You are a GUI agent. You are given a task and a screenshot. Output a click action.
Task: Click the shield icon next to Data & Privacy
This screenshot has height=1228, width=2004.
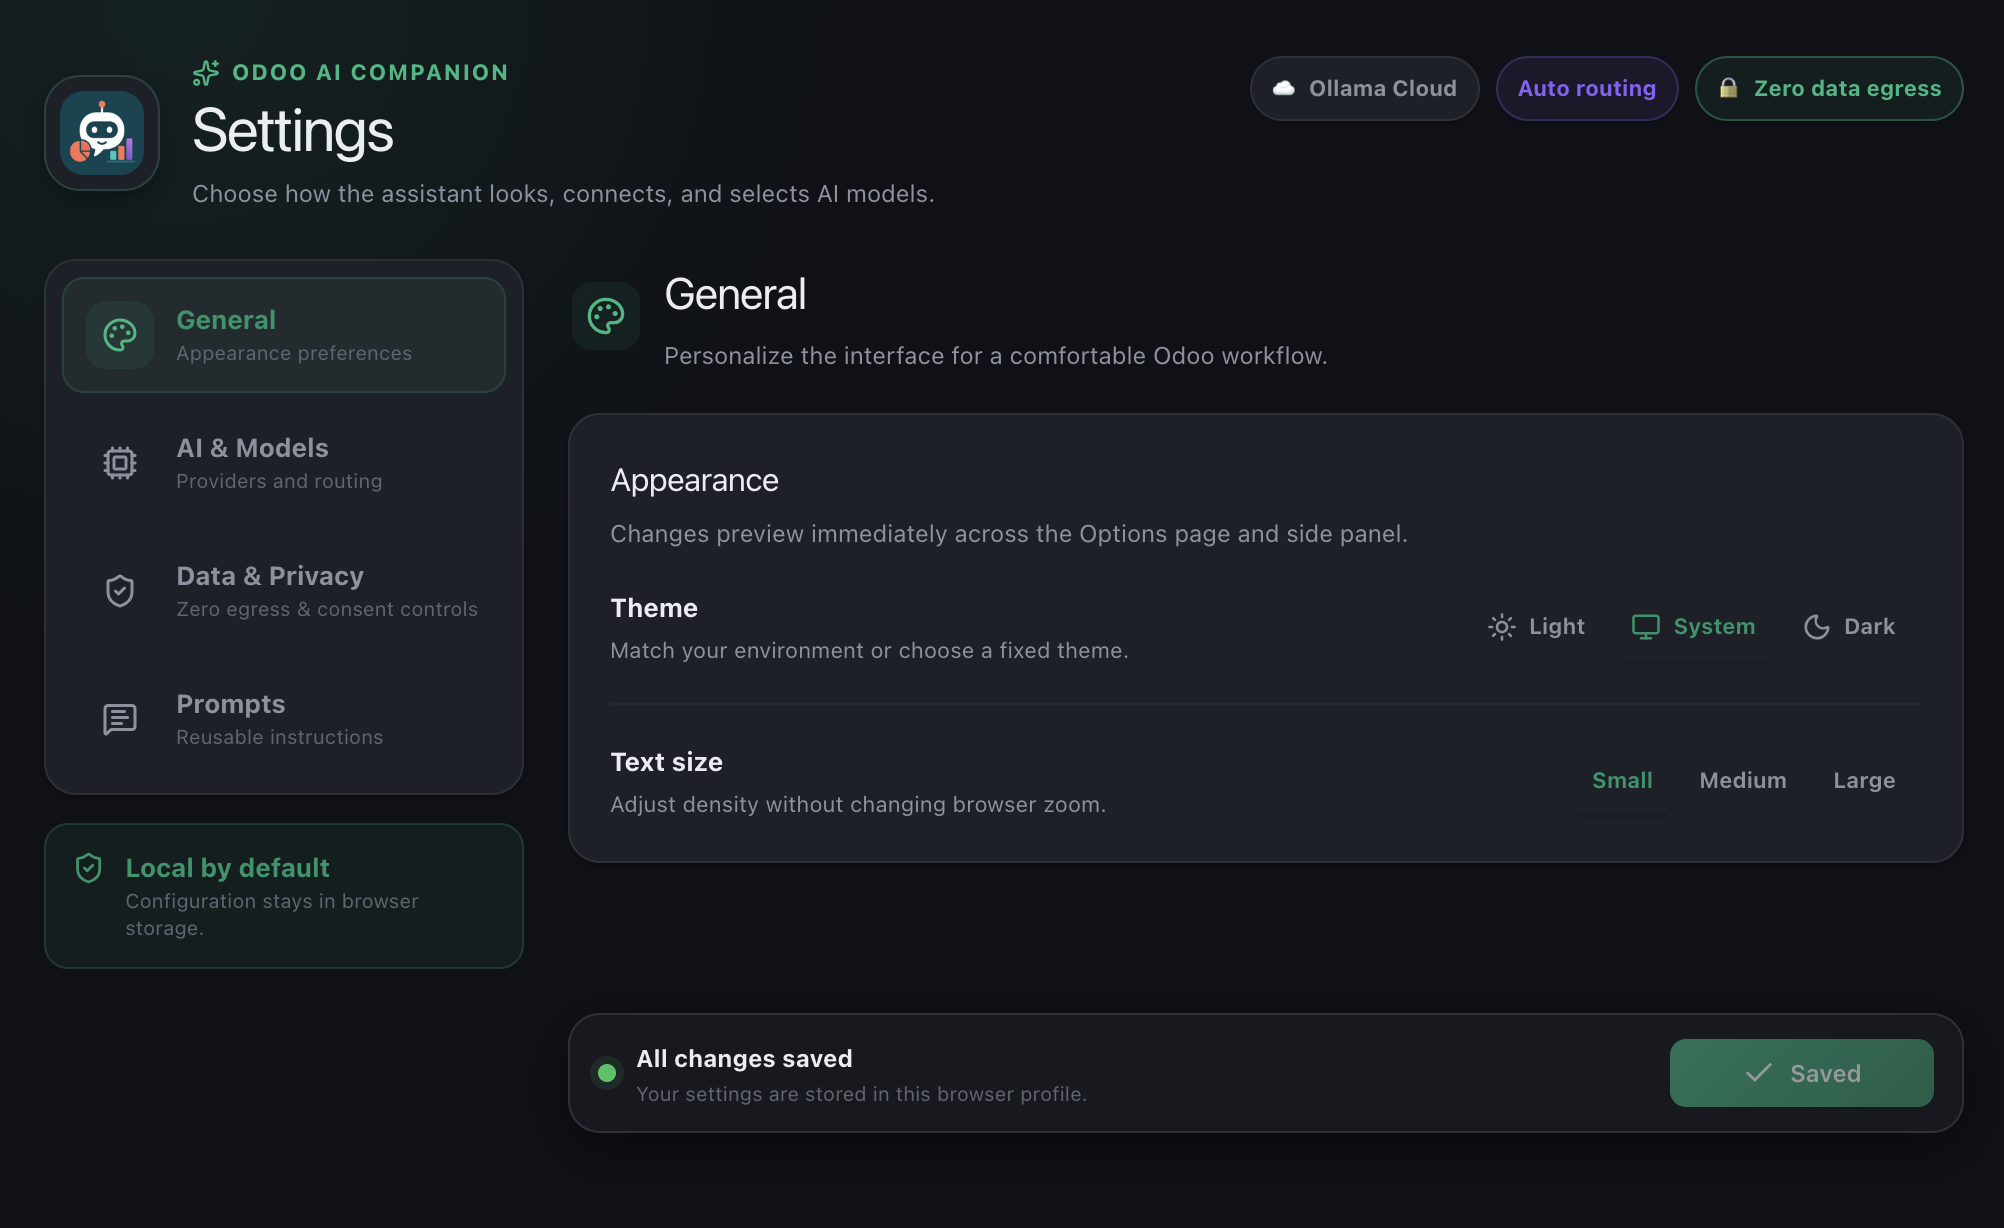coord(120,591)
